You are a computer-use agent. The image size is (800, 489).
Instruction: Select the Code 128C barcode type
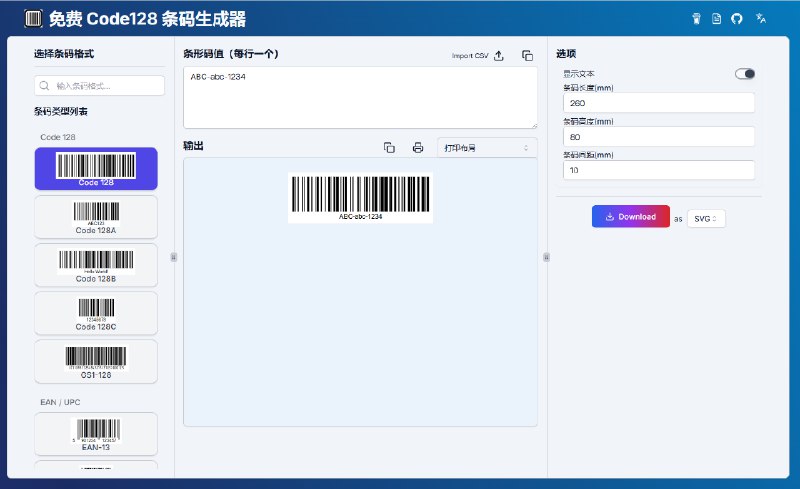[x=96, y=313]
